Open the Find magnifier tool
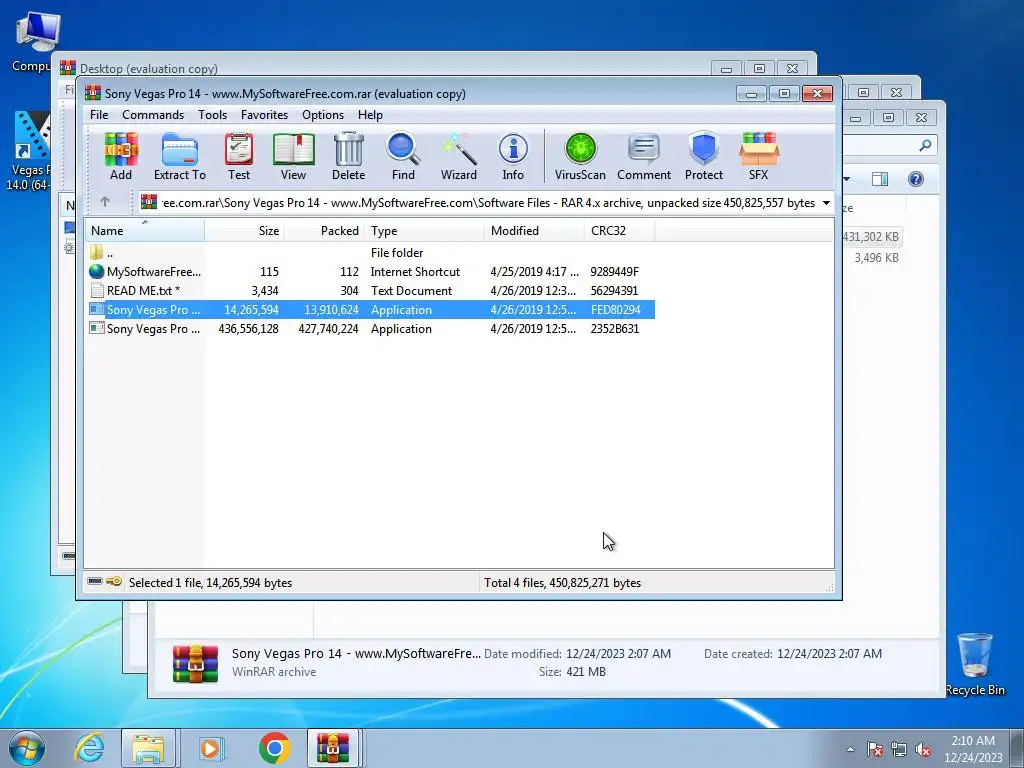 point(403,157)
